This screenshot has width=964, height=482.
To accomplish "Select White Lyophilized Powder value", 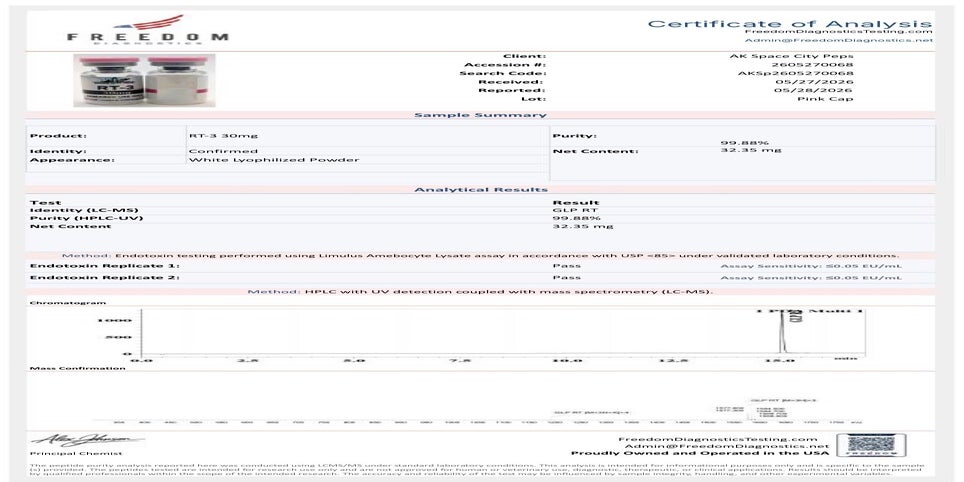I will click(274, 160).
